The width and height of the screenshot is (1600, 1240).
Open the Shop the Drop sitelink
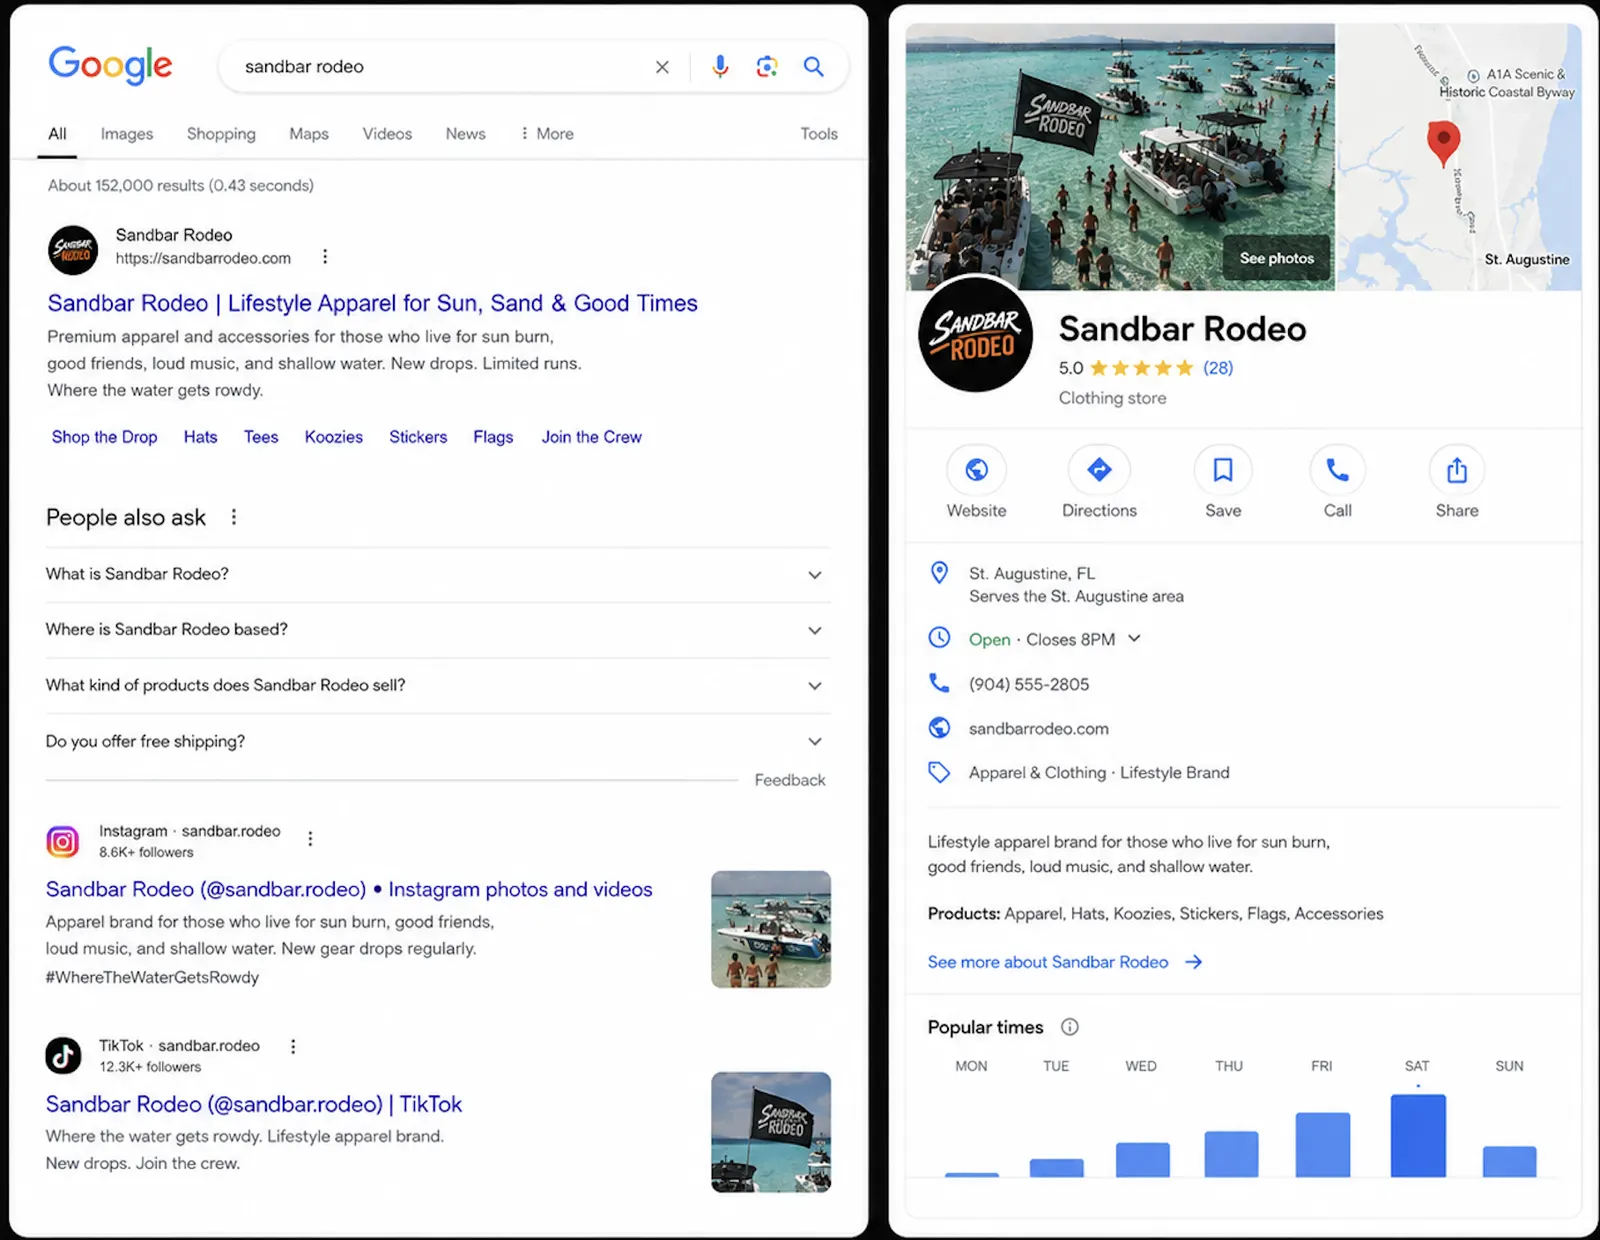tap(104, 437)
